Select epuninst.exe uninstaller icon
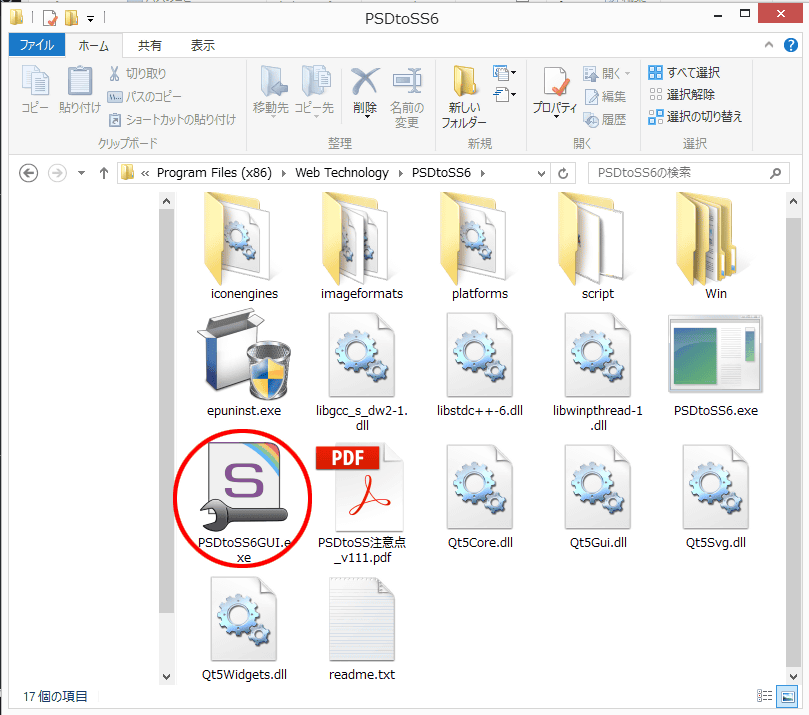The width and height of the screenshot is (809, 715). click(244, 354)
